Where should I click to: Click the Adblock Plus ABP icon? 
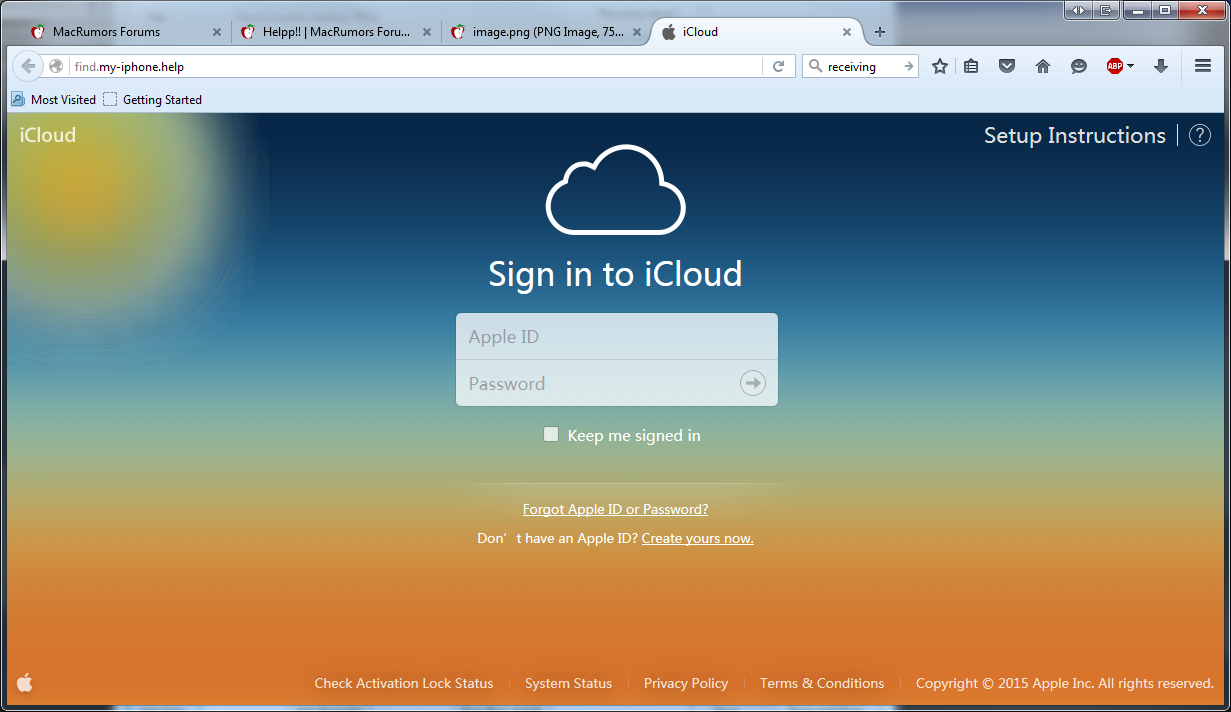click(x=1114, y=67)
